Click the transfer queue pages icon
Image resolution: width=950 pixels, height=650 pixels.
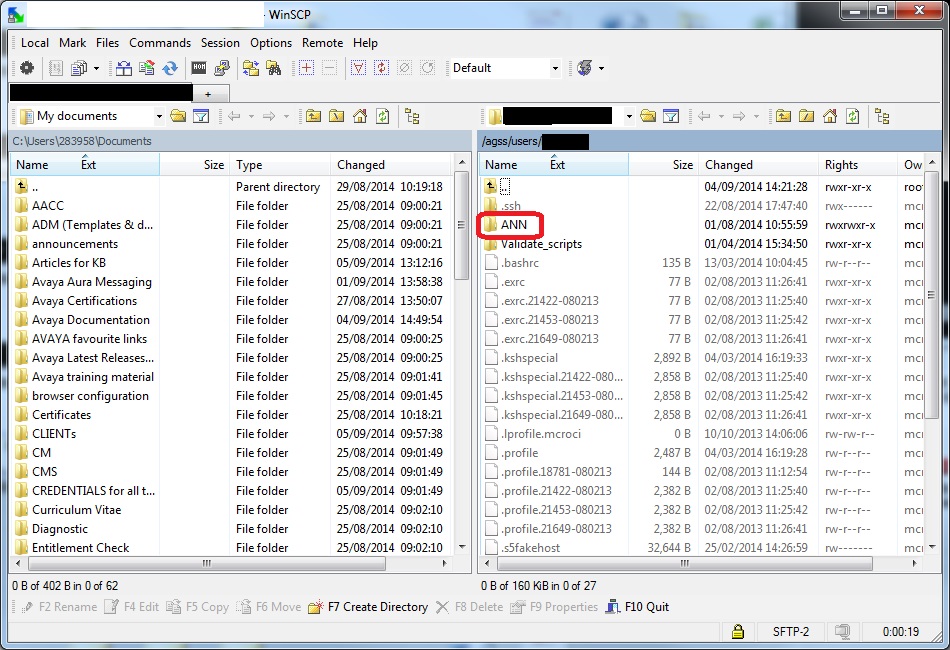click(79, 68)
